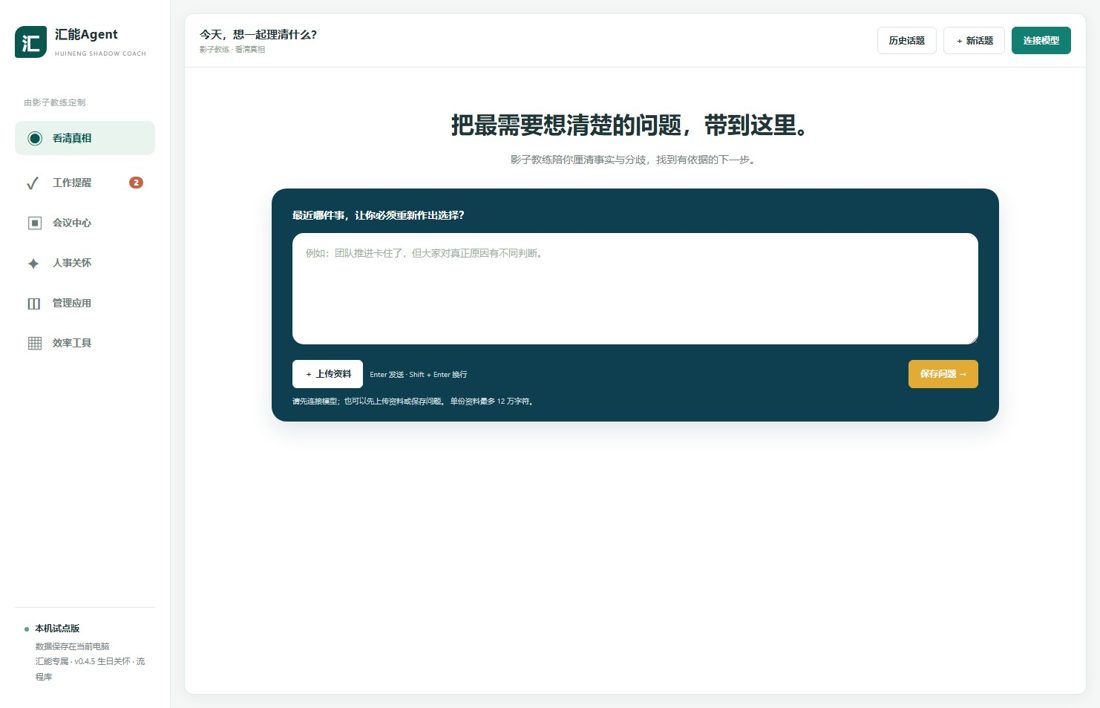Click the heading 今天，想一起理清什么？
Viewport: 1100px width, 708px height.
(x=258, y=34)
